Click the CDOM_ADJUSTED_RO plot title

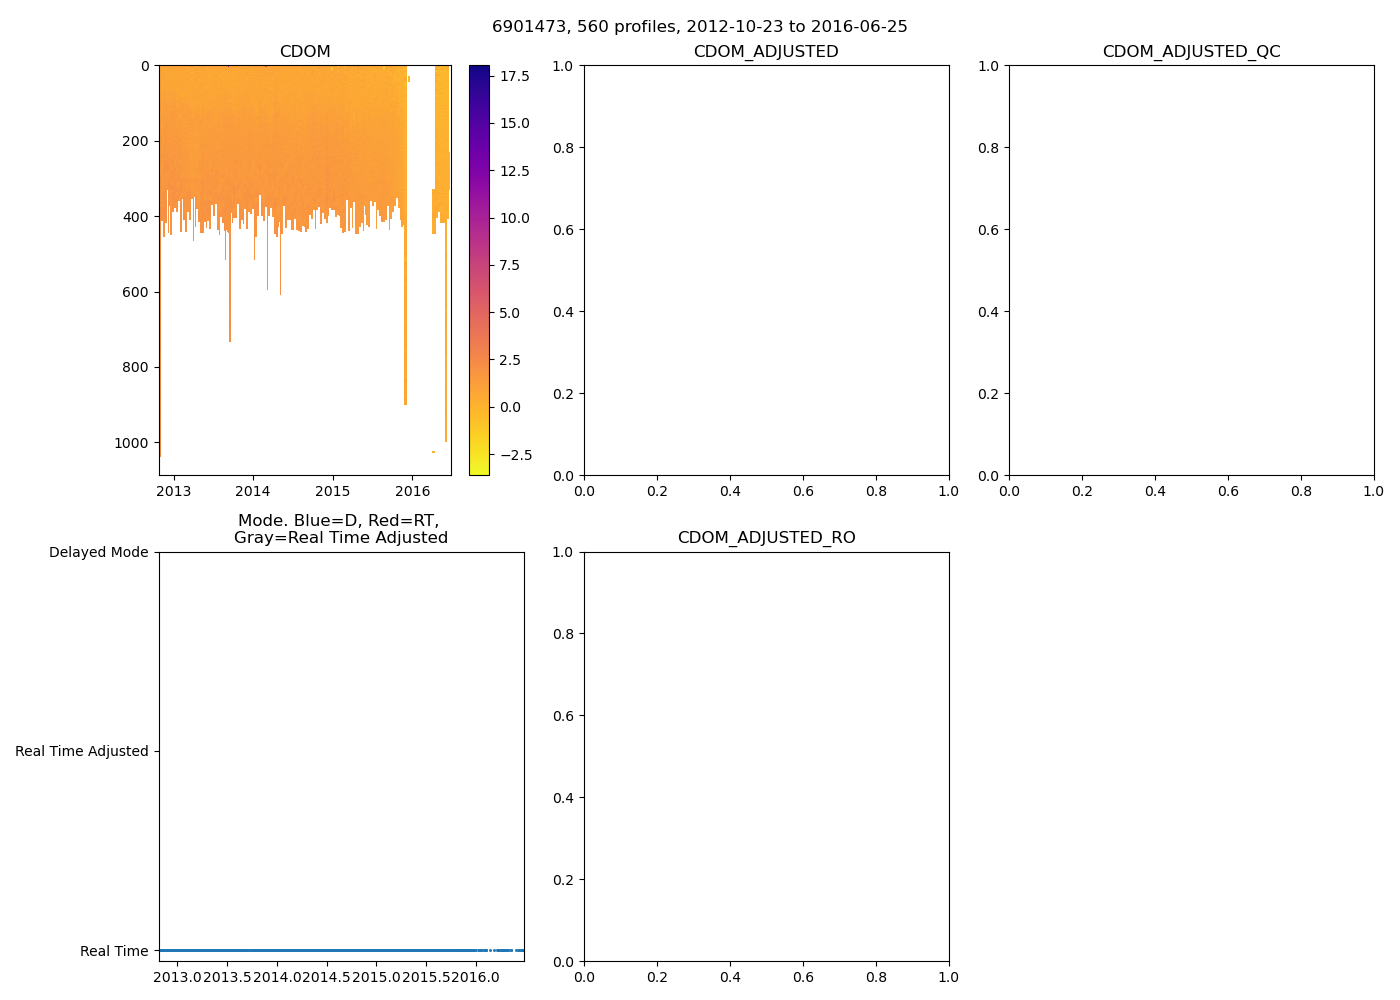pos(766,538)
